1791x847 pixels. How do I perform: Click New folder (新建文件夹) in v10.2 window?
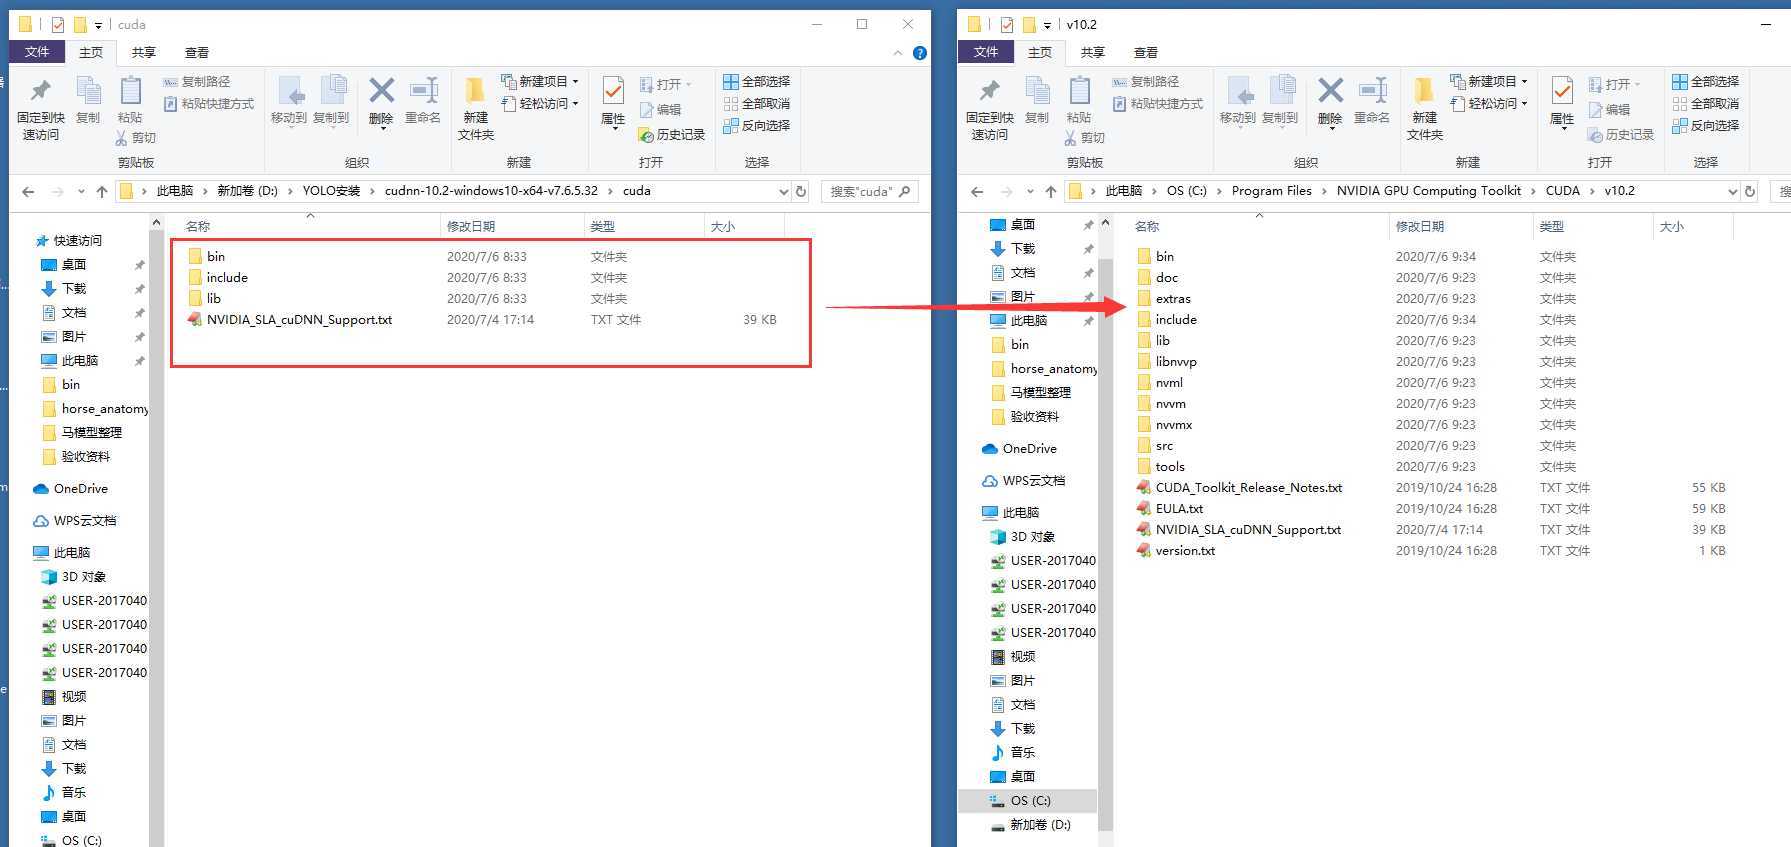1425,108
